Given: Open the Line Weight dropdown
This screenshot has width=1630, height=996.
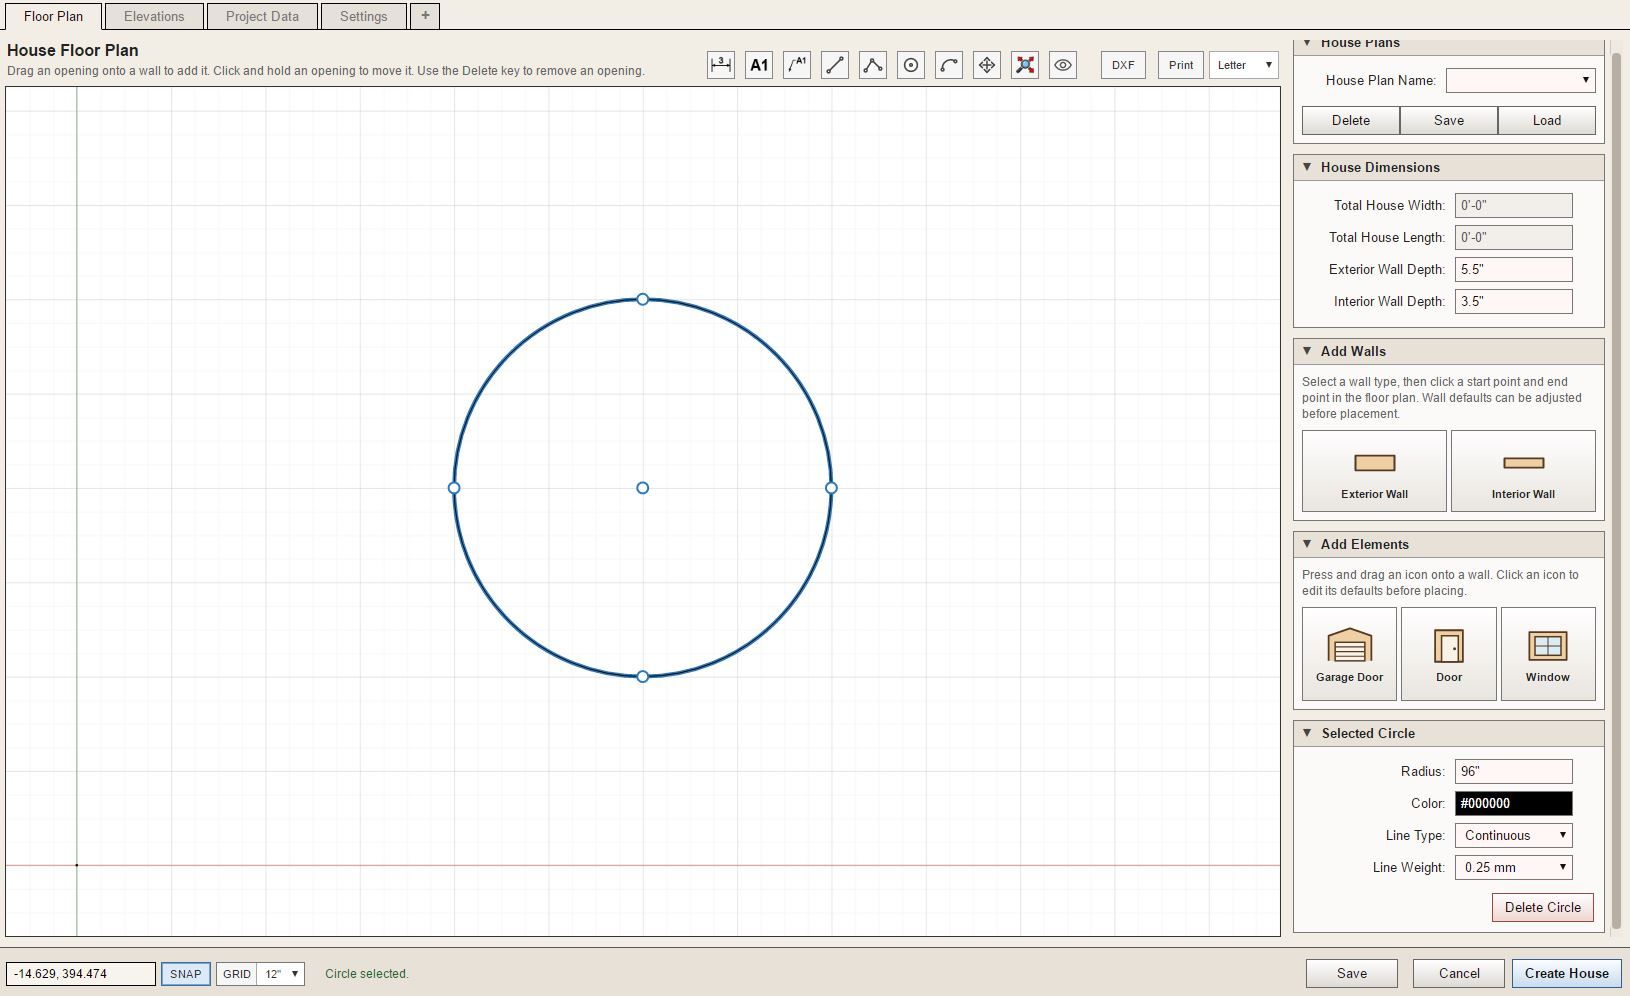Looking at the screenshot, I should (1514, 867).
